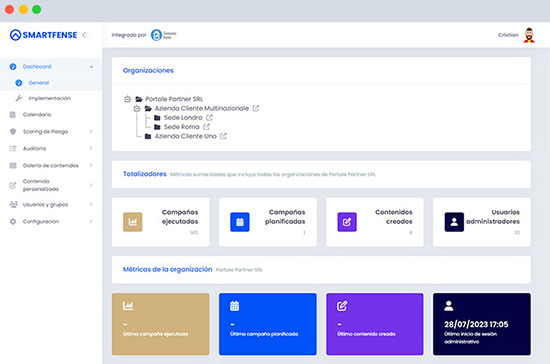Open Sede Roma external link icon
The image size is (550, 364).
pos(206,126)
